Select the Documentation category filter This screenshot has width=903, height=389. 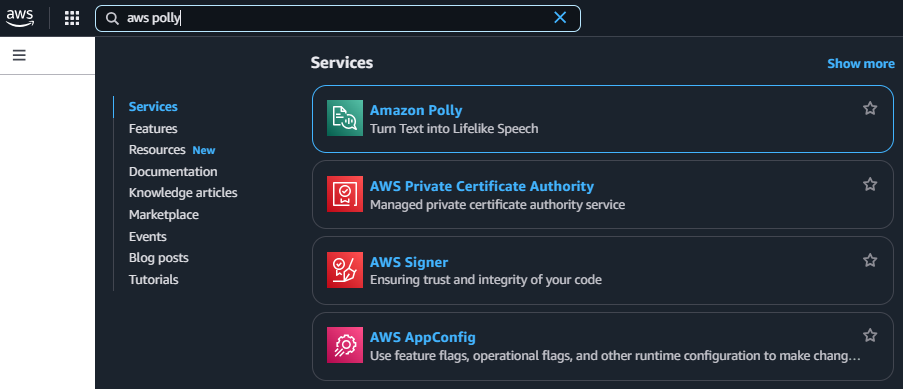(x=173, y=172)
